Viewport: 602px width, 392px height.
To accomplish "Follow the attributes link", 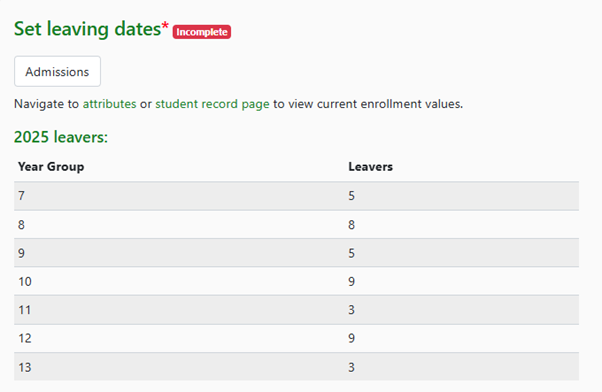I will [x=109, y=104].
